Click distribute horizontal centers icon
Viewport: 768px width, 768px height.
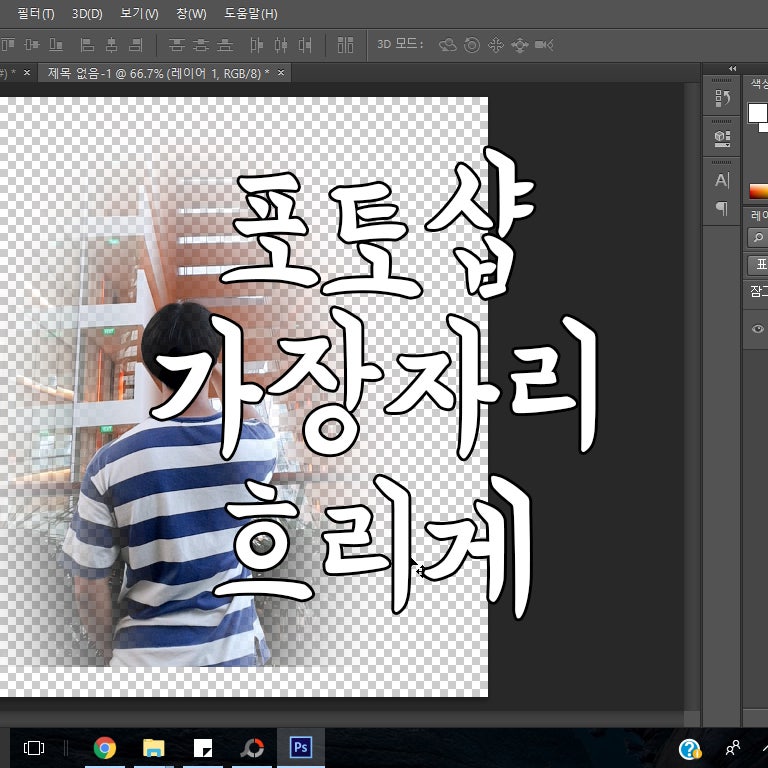281,45
